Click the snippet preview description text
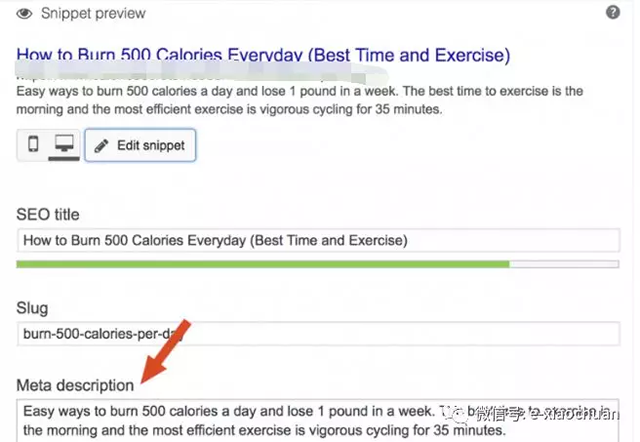The image size is (640, 442). point(300,100)
